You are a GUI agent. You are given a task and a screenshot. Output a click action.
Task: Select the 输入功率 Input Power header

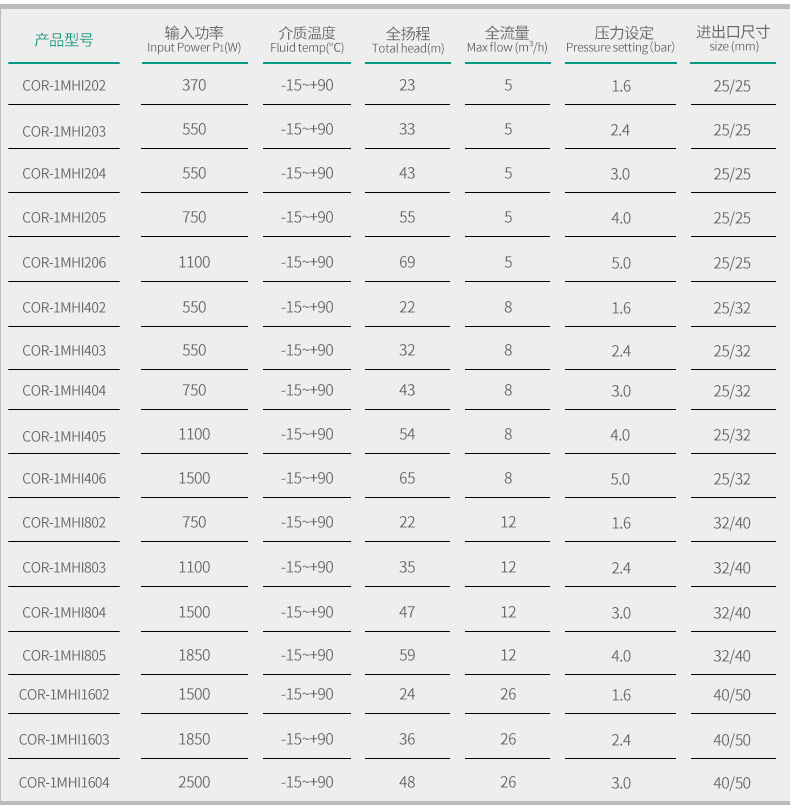[x=194, y=40]
